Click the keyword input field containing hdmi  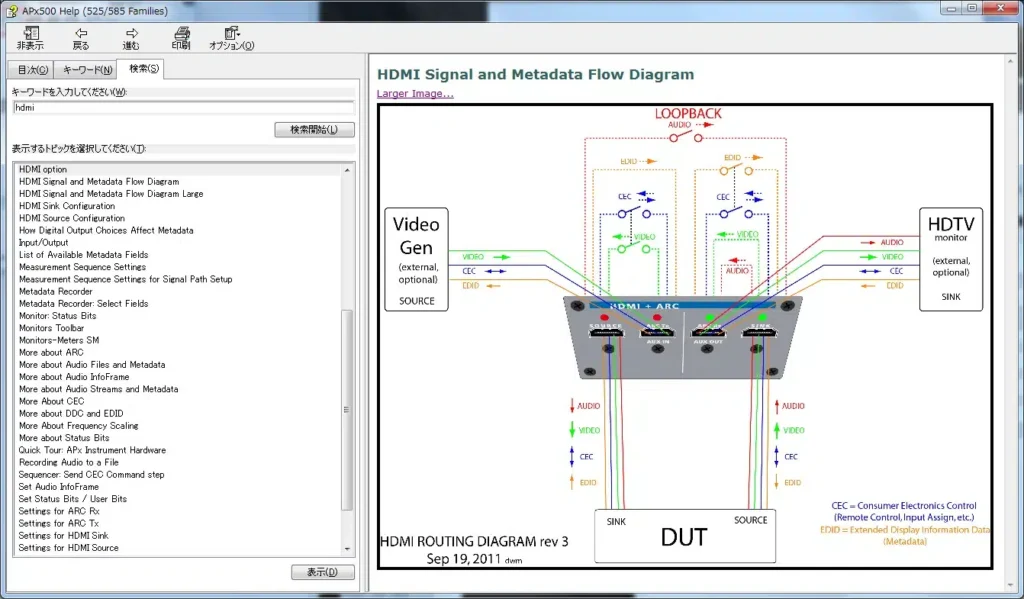pyautogui.click(x=183, y=107)
